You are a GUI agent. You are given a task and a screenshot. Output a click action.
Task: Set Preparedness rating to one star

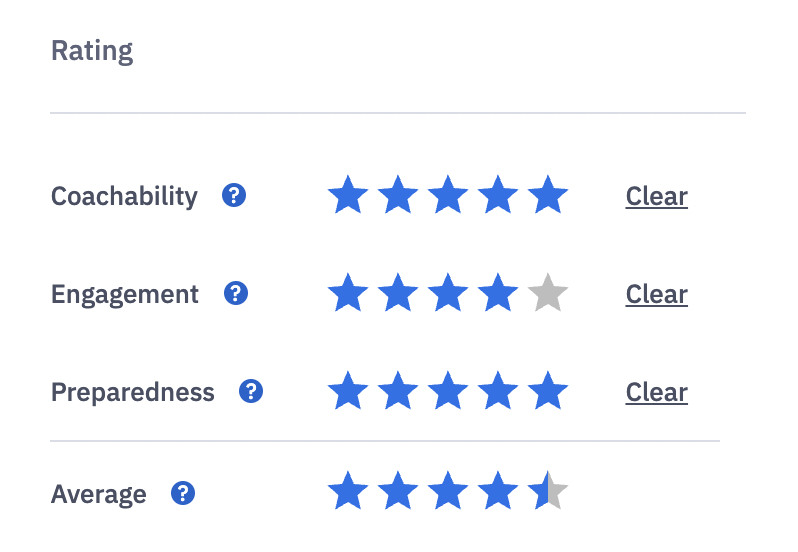coord(348,392)
